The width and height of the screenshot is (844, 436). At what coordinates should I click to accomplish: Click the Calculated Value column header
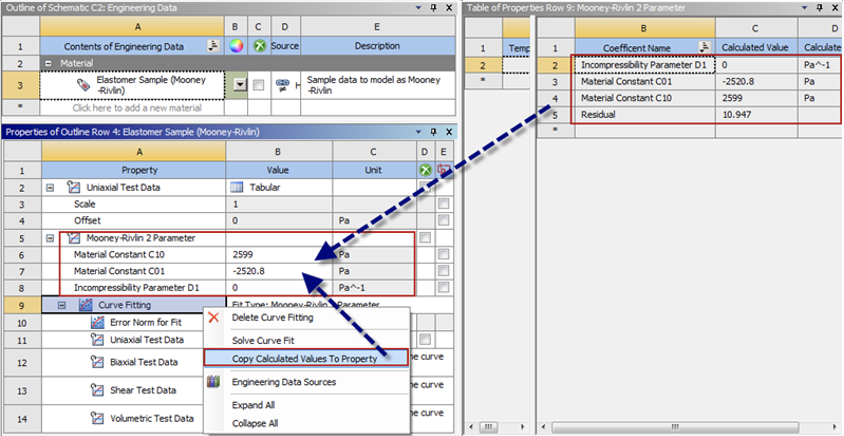(756, 47)
